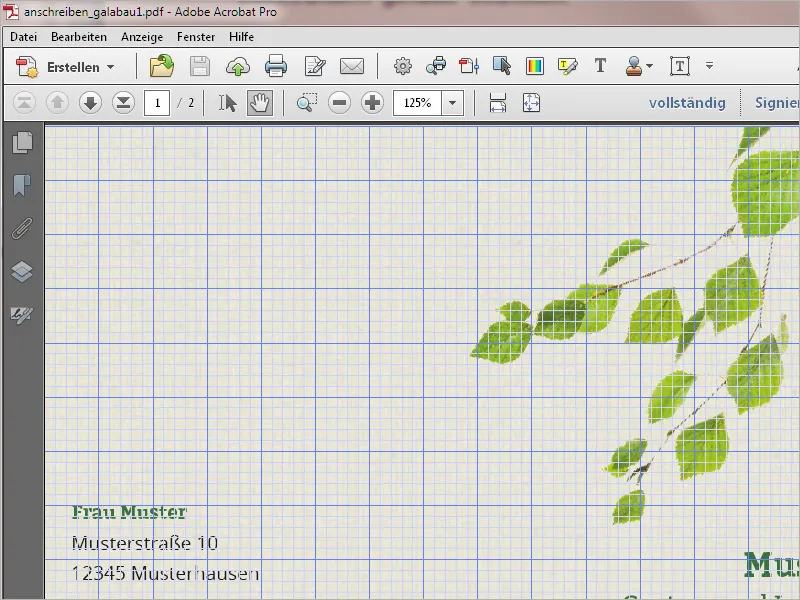Open the layers panel

point(22,271)
